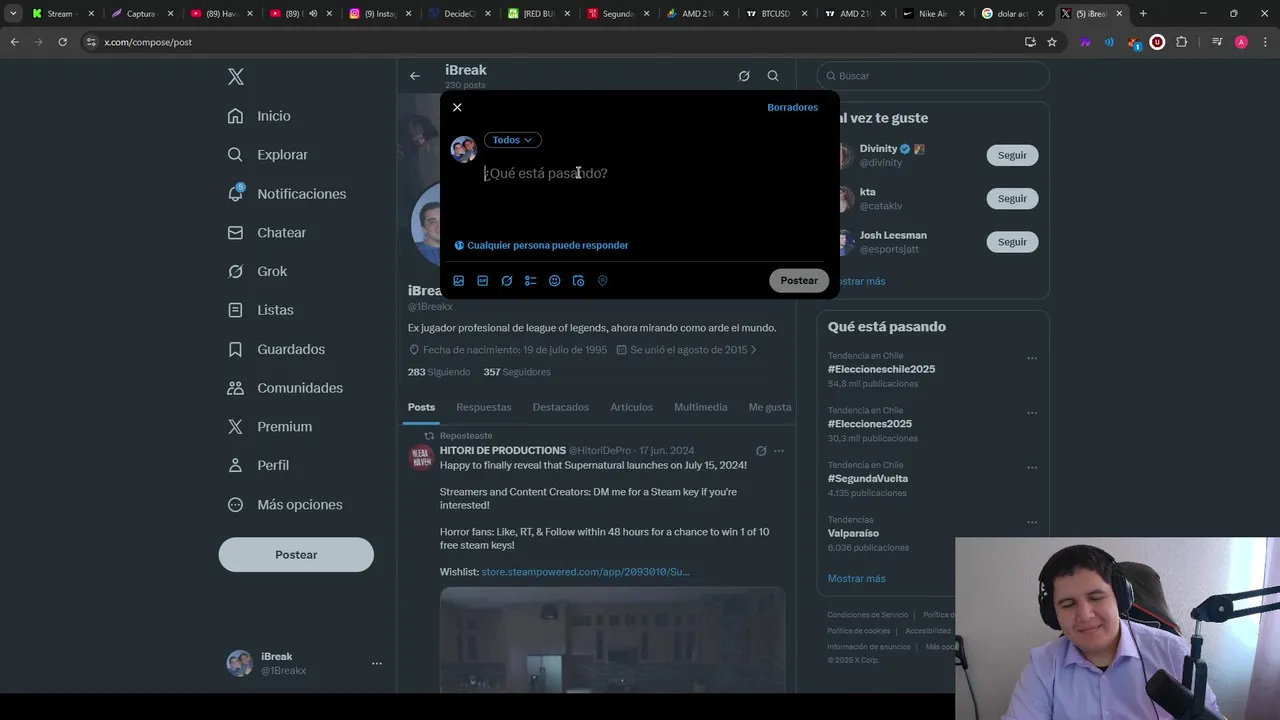Follow Josh Leesman
Image resolution: width=1280 pixels, height=720 pixels.
tap(1012, 242)
